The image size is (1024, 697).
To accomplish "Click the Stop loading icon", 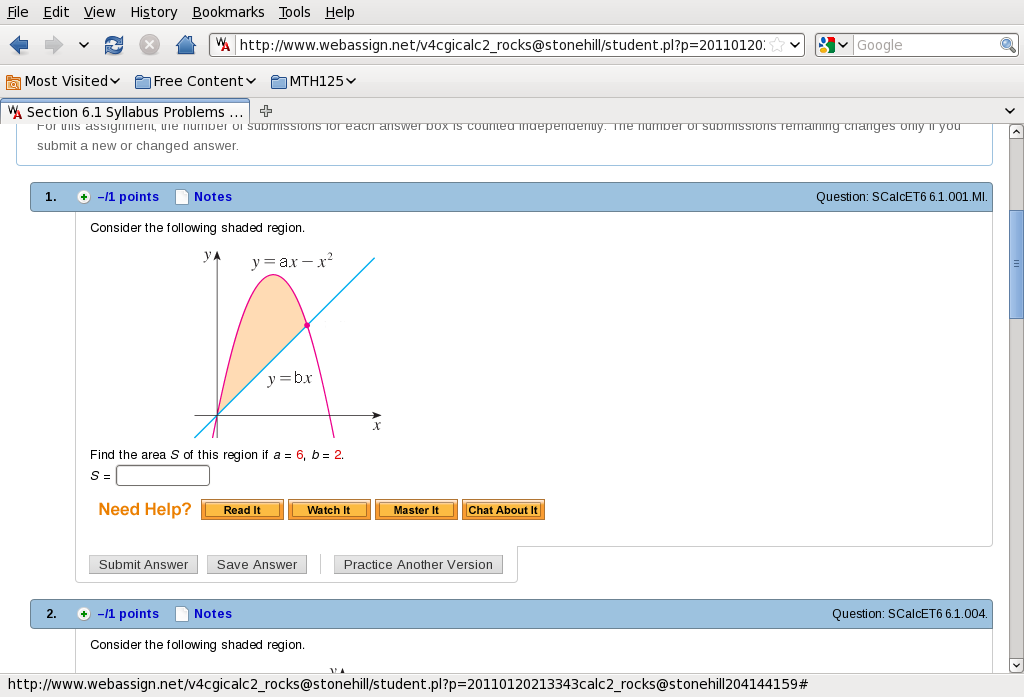I will (149, 45).
